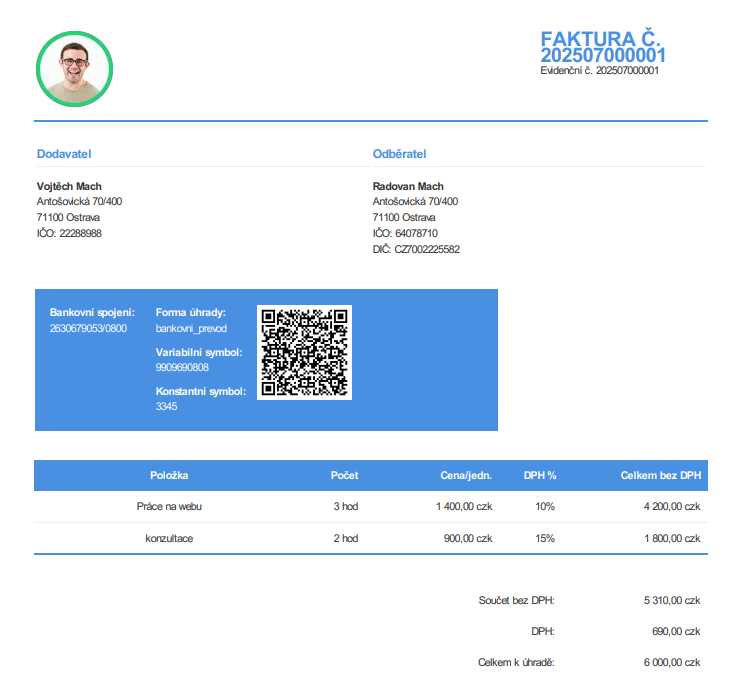743x689 pixels.
Task: Click the Cena/jedn. column header
Action: [x=466, y=475]
